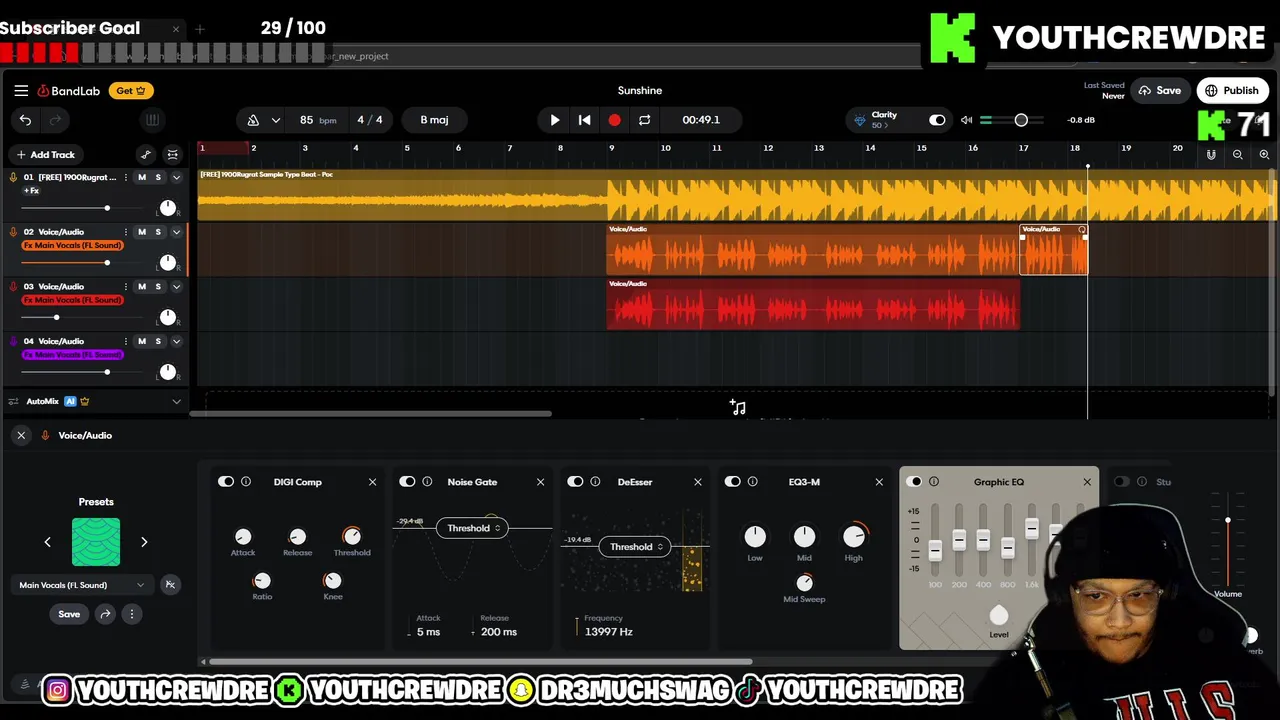
Task: Click the 85 bpm tempo field
Action: point(317,120)
